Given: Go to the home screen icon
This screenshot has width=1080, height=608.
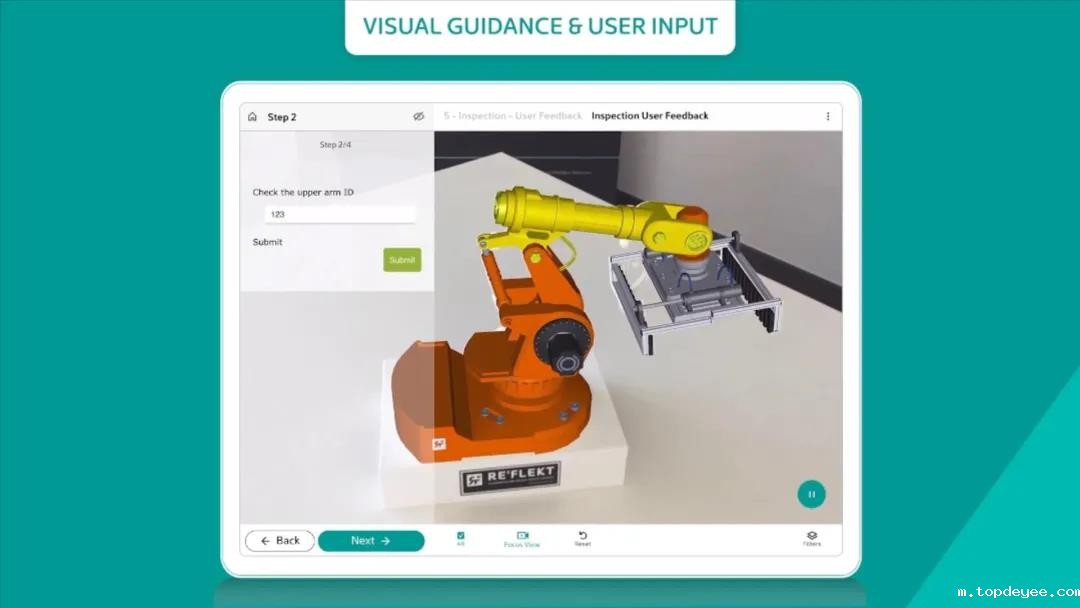Looking at the screenshot, I should coord(252,117).
